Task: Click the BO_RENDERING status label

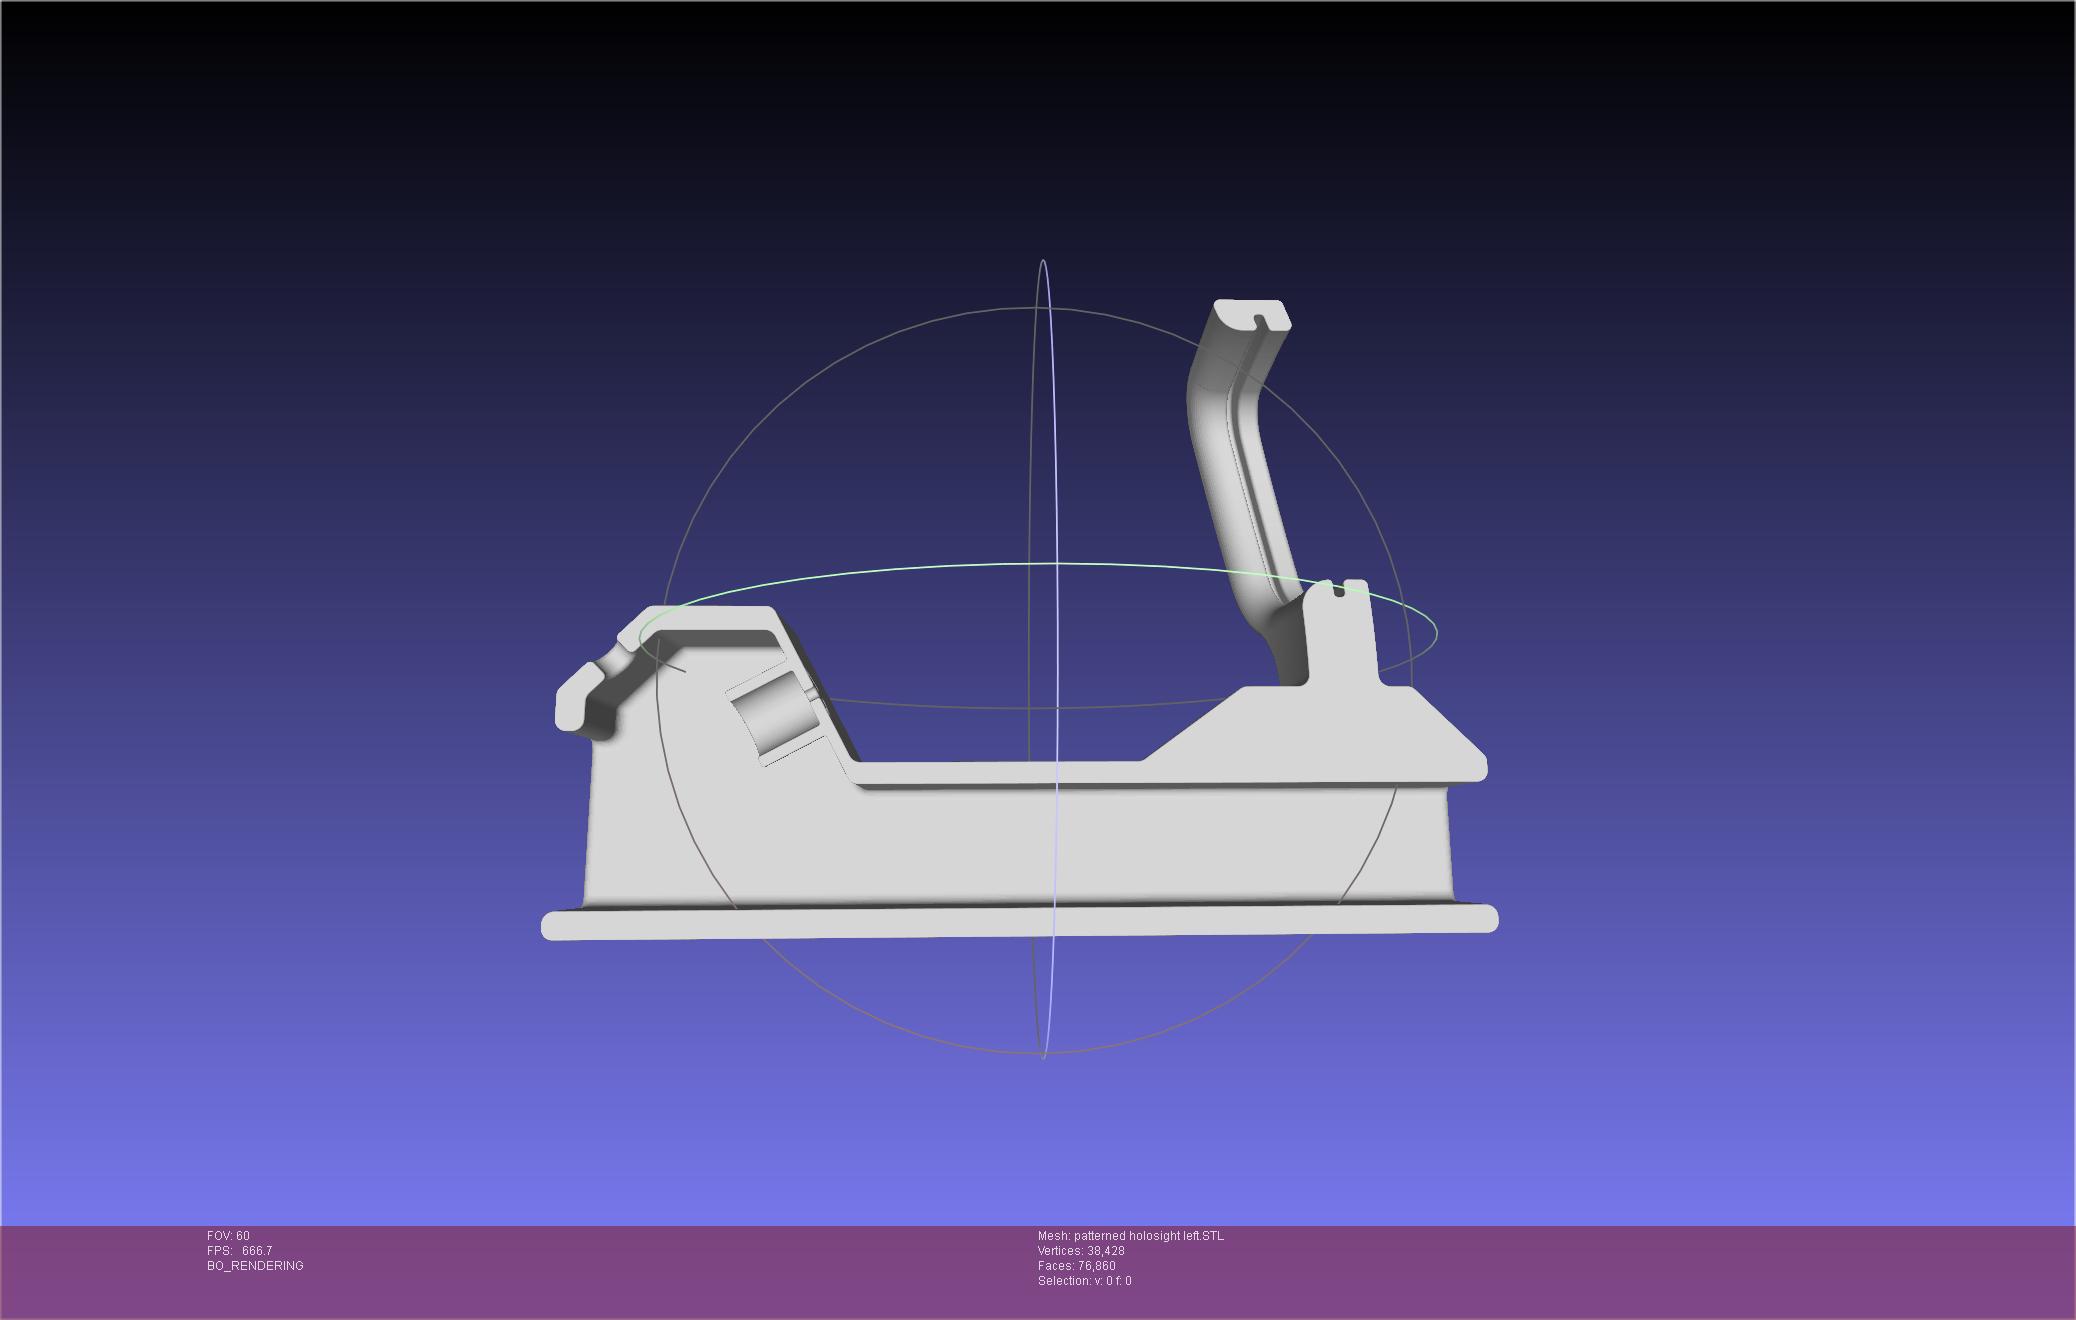Action: [255, 1266]
